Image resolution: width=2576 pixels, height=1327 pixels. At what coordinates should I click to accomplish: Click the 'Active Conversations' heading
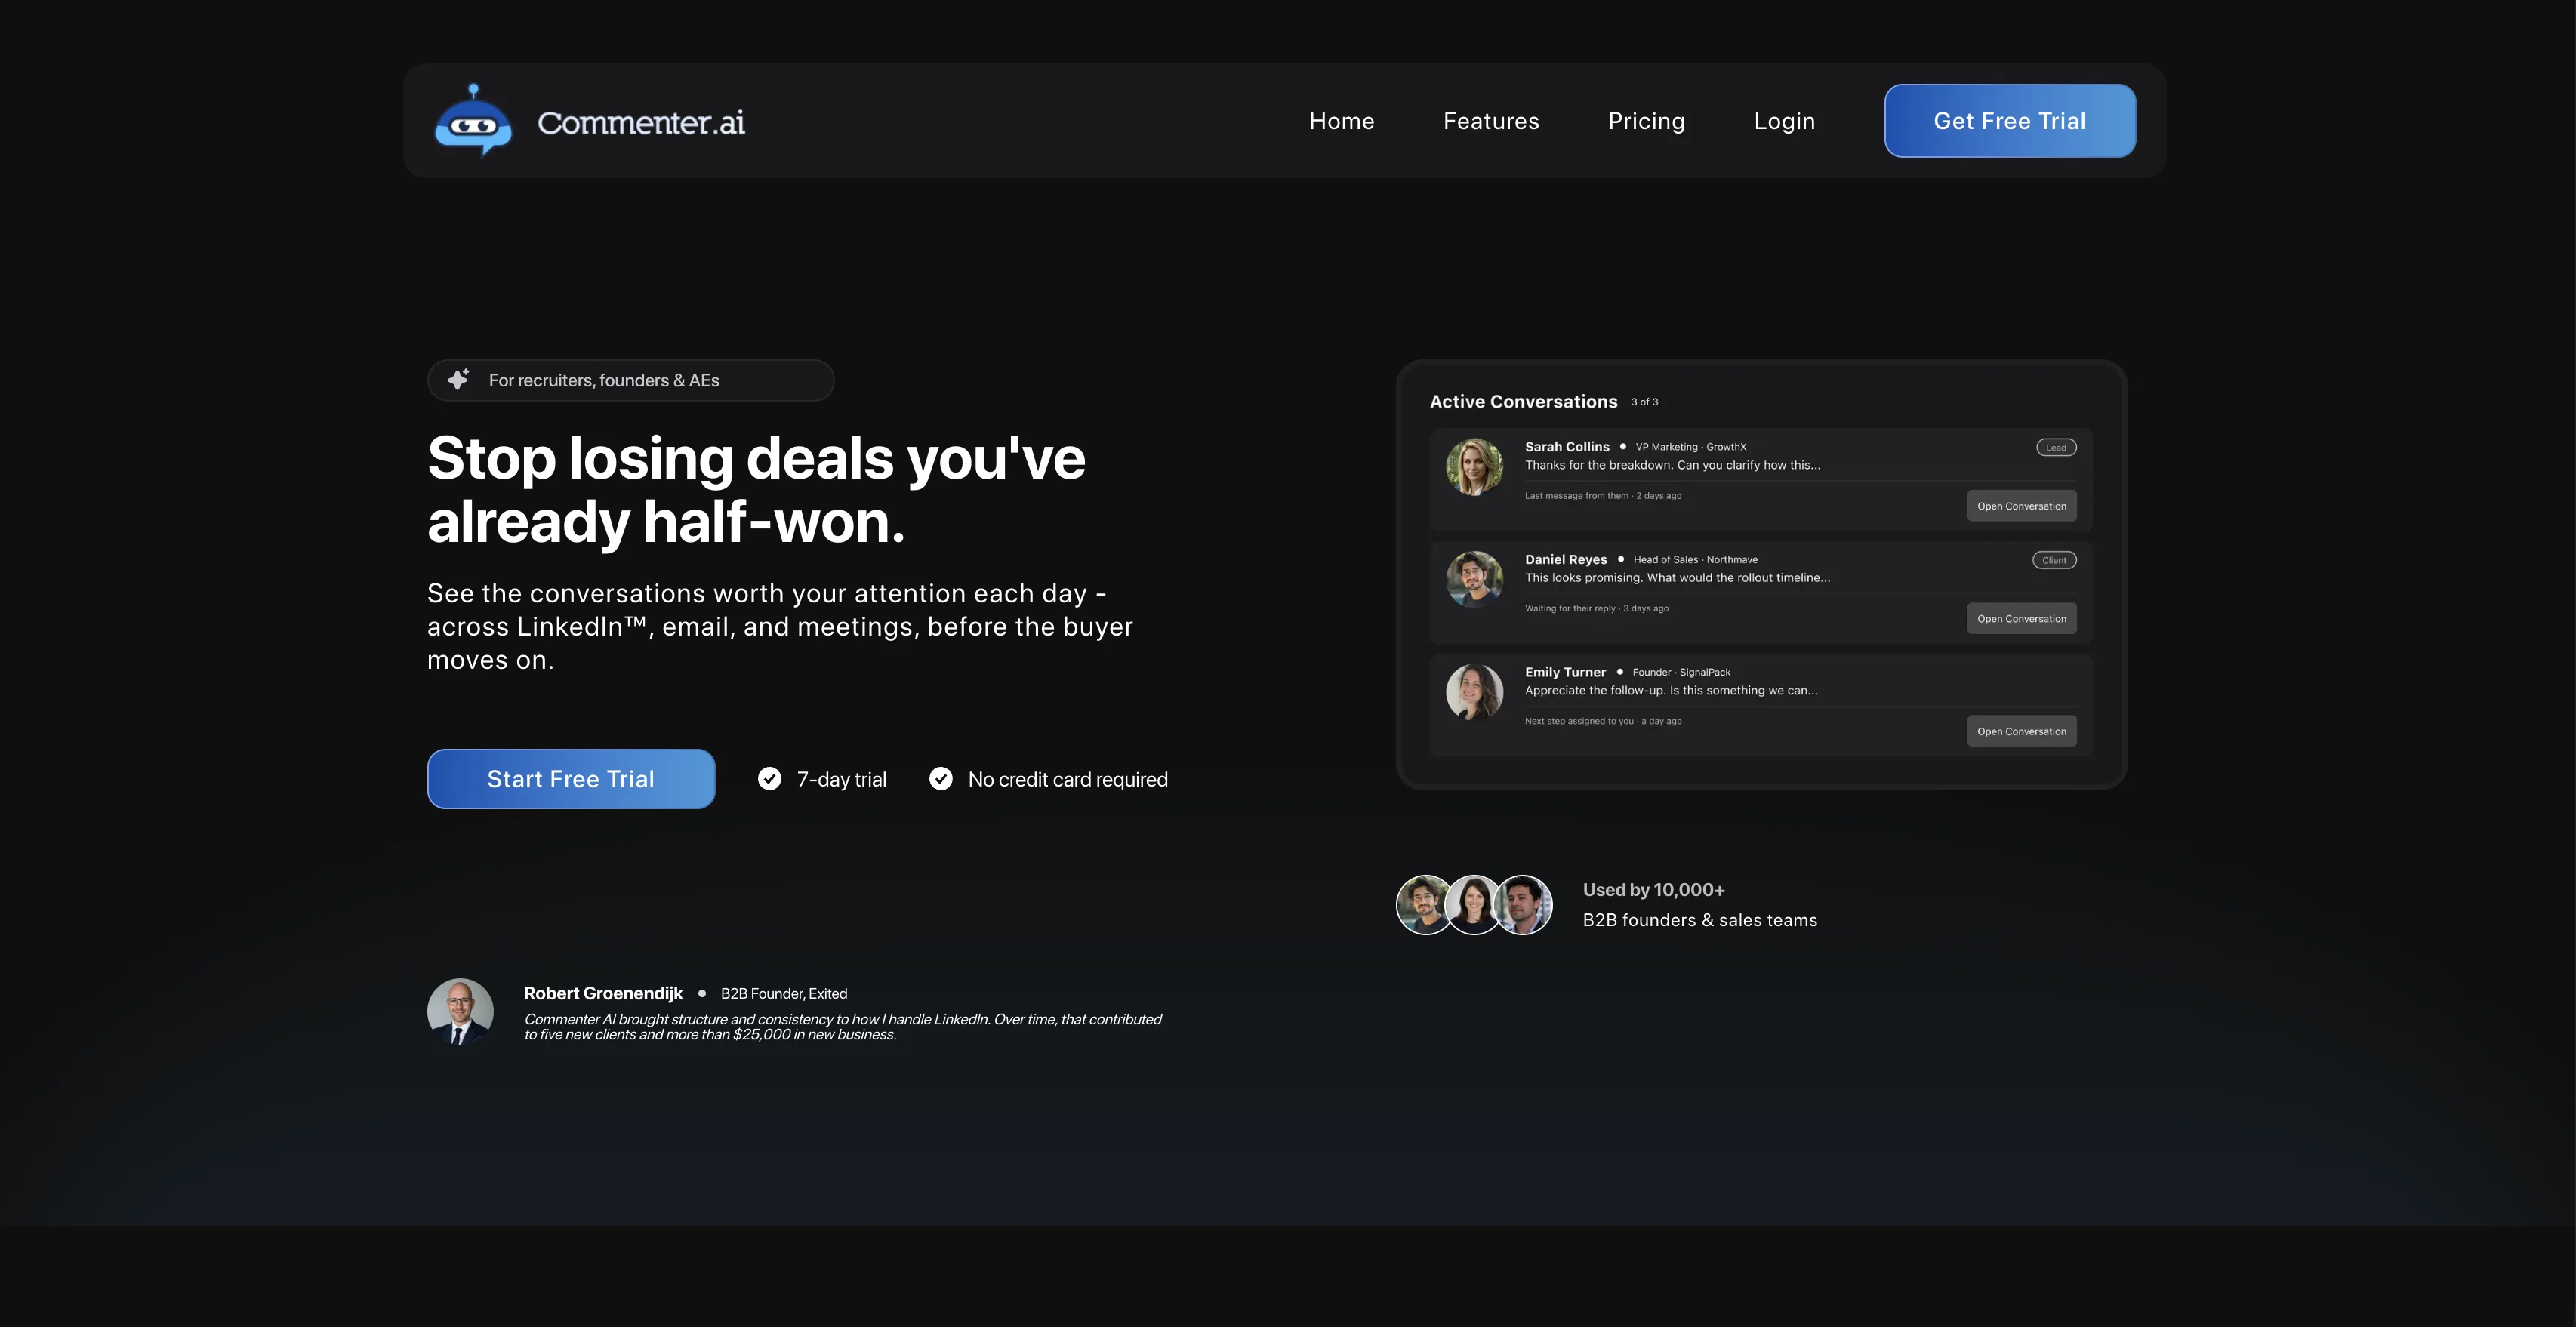pyautogui.click(x=1523, y=401)
